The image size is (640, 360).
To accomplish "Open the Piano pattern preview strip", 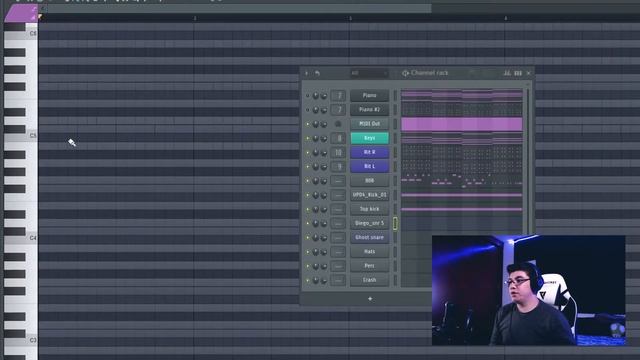I will click(x=462, y=96).
